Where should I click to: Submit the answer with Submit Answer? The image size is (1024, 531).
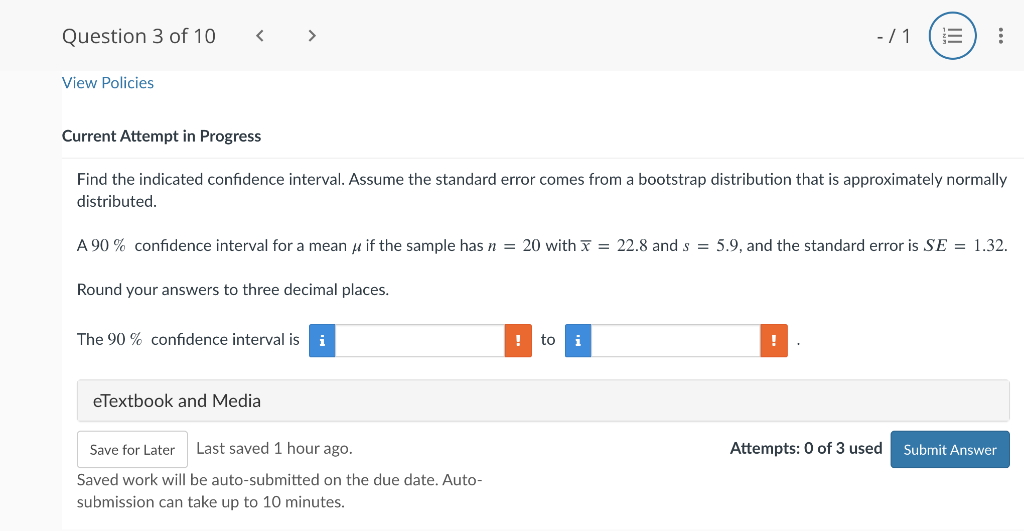pyautogui.click(x=949, y=450)
